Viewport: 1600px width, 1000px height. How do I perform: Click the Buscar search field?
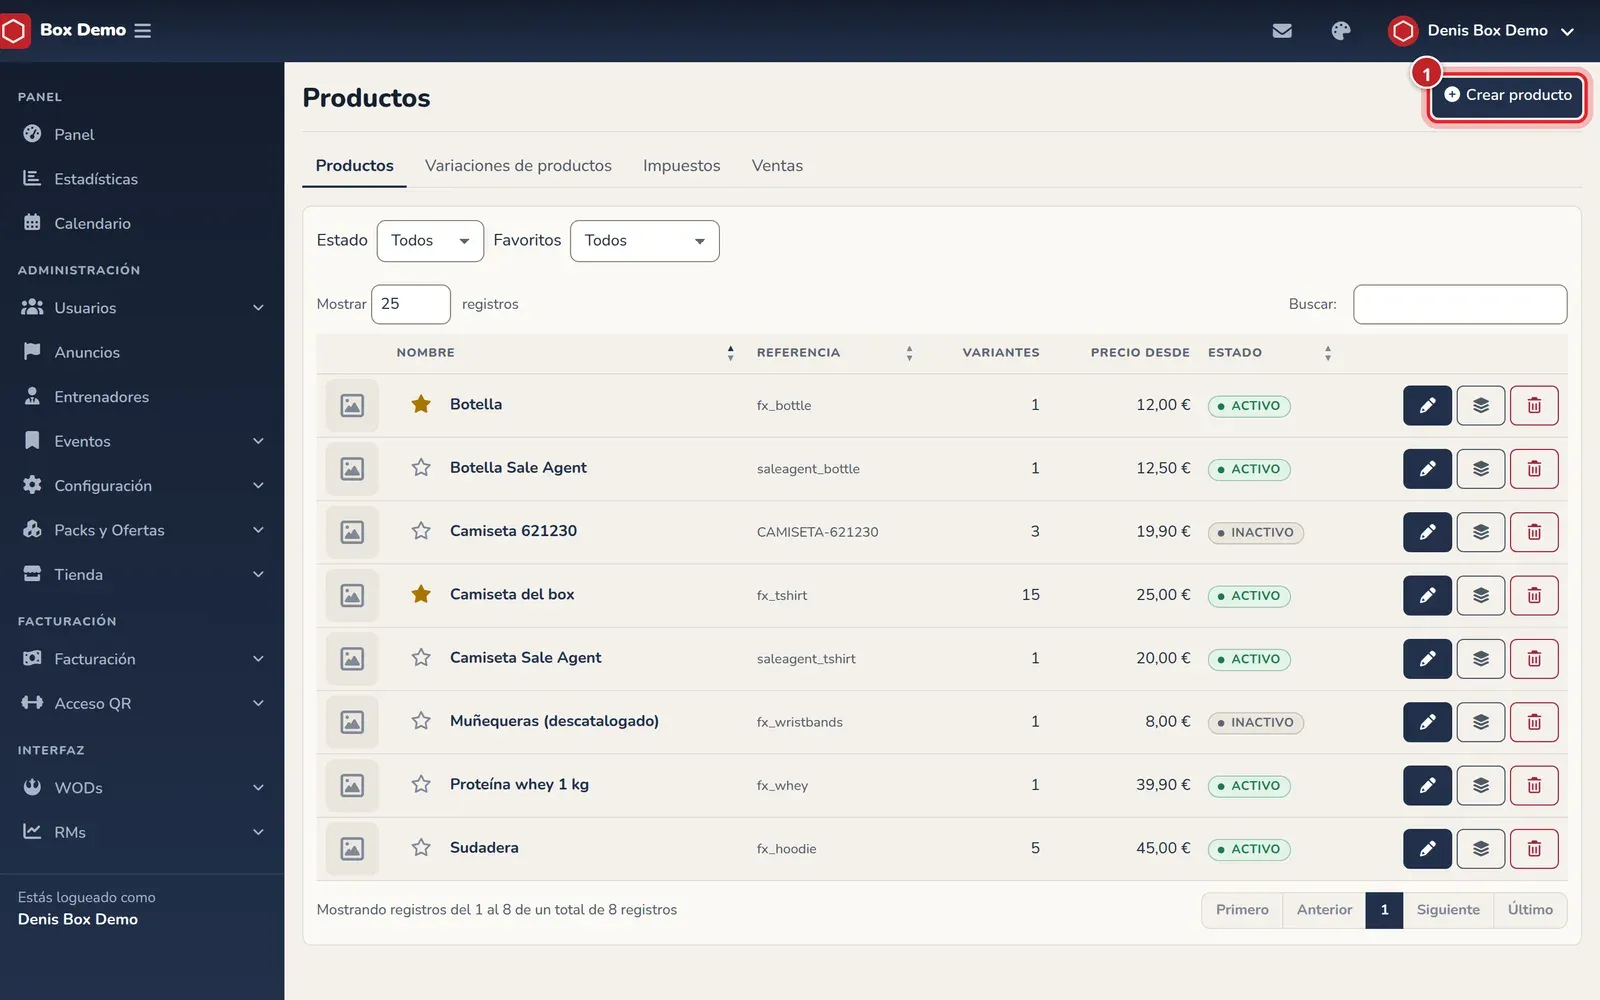[x=1460, y=304]
